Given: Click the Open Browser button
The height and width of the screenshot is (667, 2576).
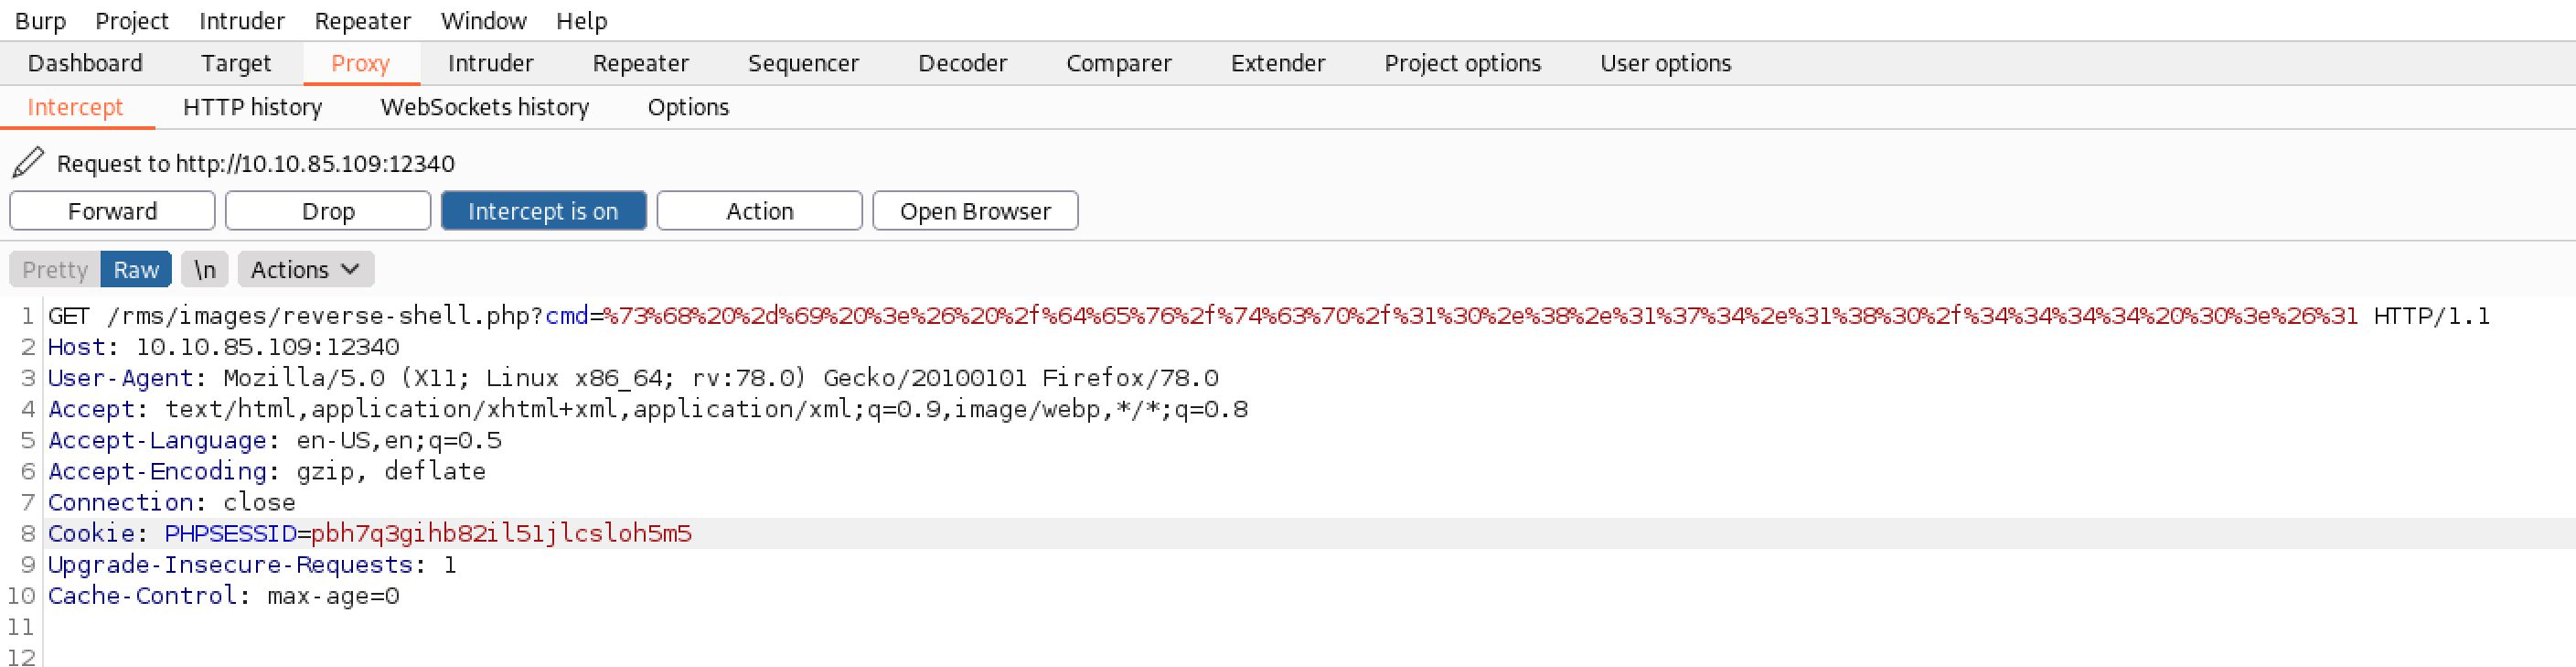Looking at the screenshot, I should (975, 211).
